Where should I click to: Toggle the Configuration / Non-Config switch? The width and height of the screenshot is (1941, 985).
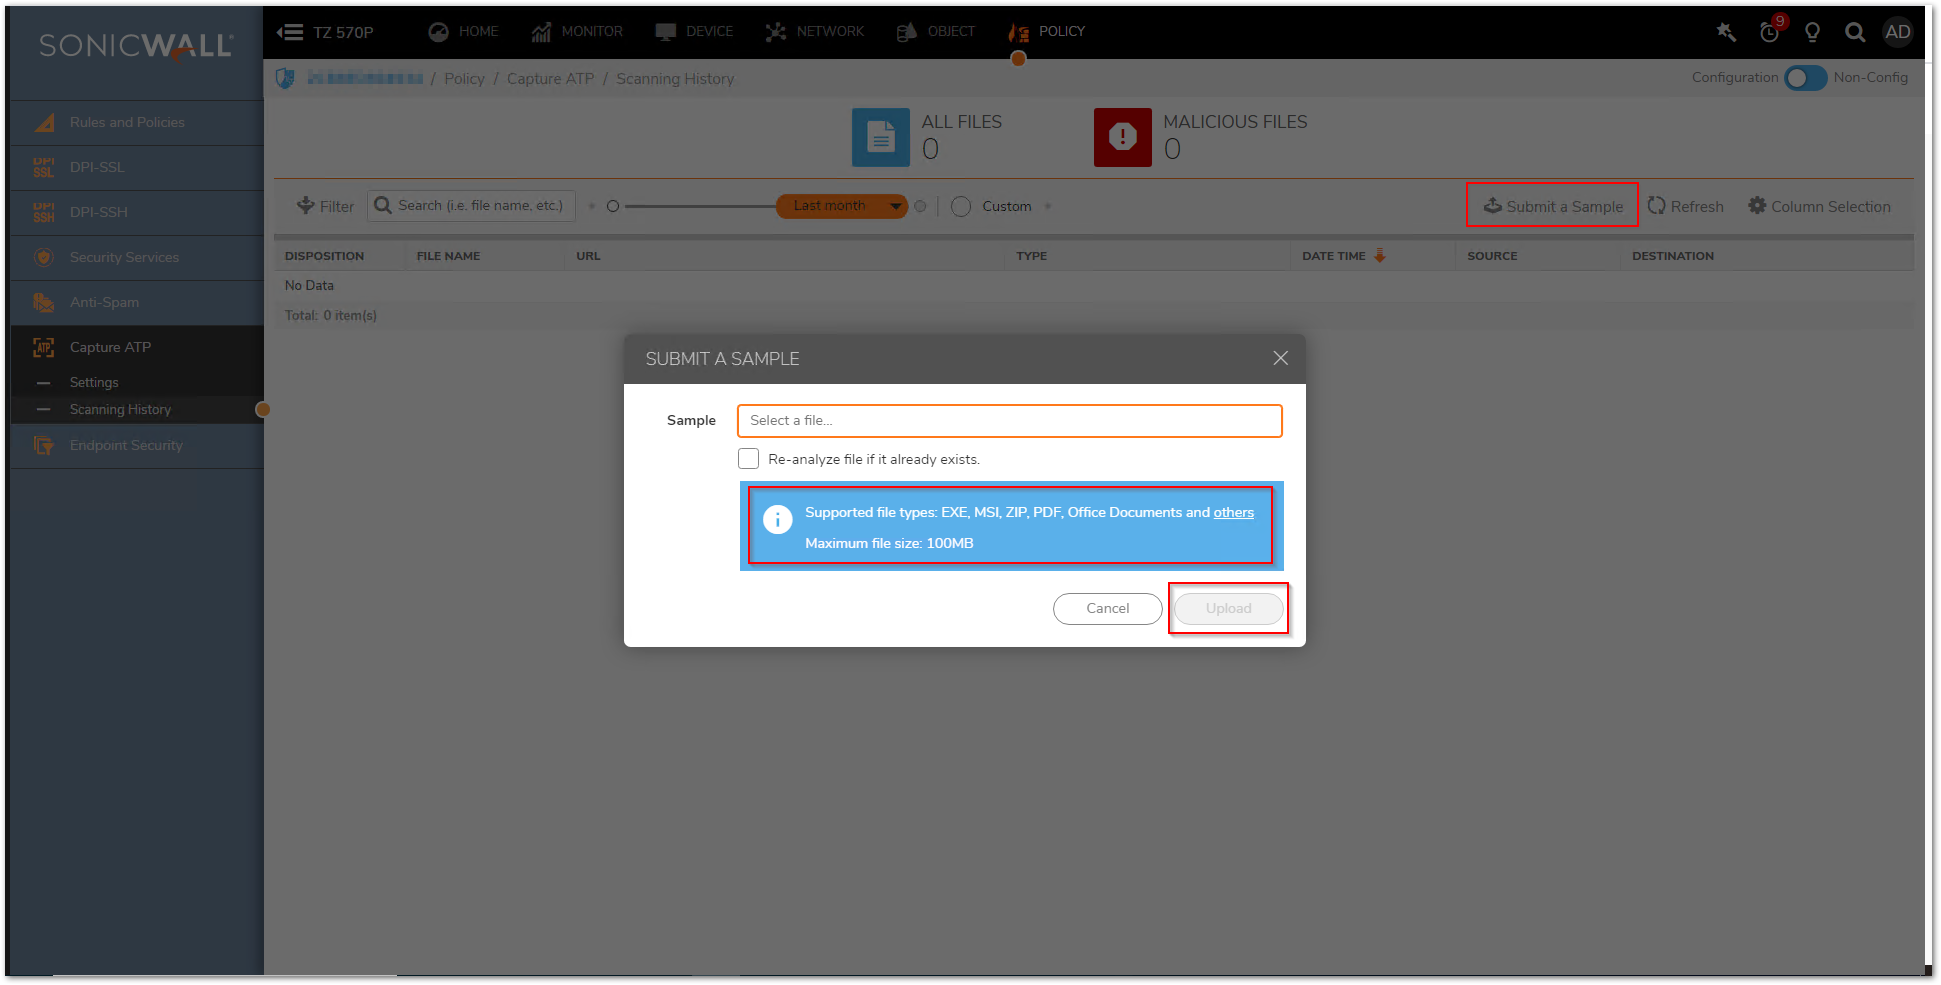tap(1805, 78)
